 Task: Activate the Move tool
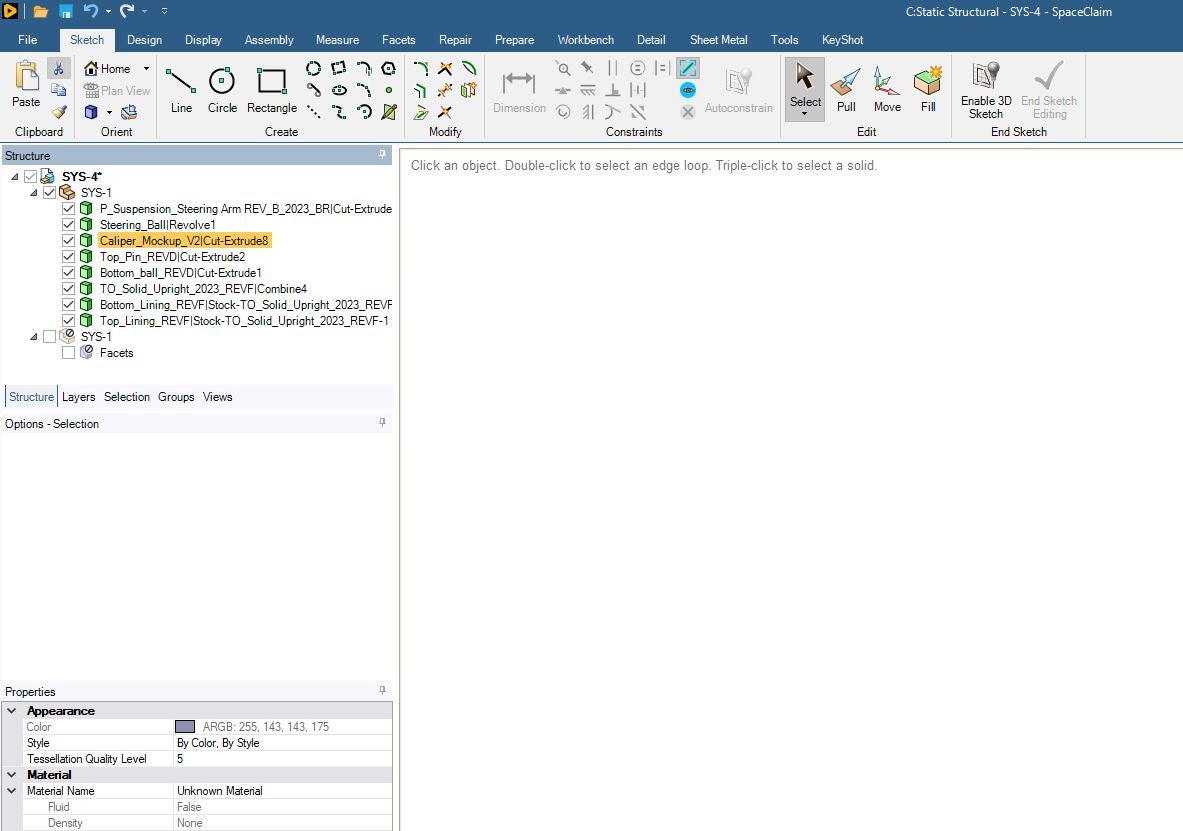tap(886, 90)
